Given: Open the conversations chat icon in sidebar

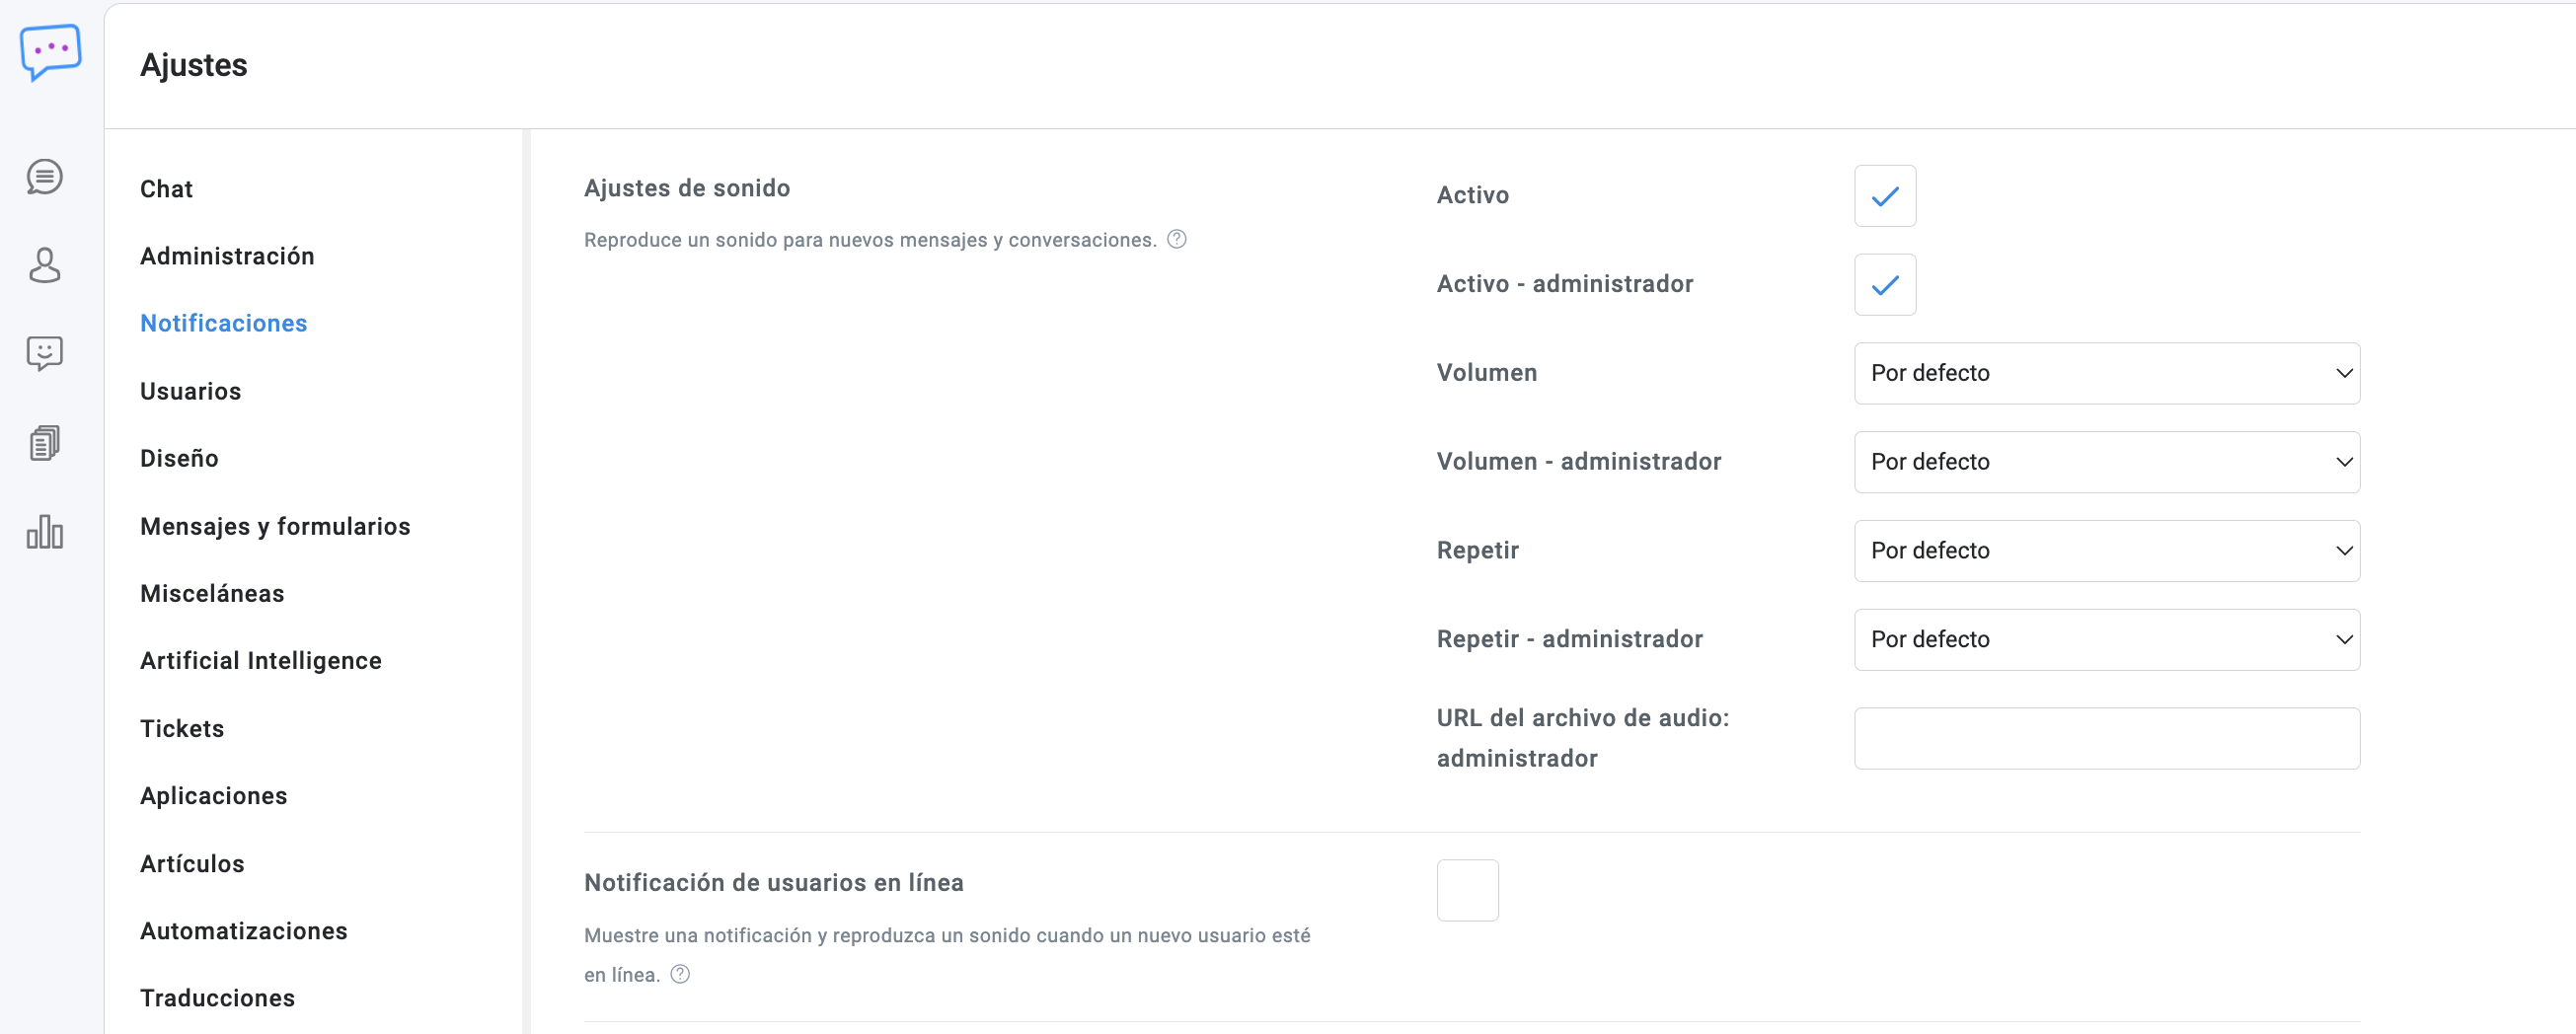Looking at the screenshot, I should (x=45, y=177).
